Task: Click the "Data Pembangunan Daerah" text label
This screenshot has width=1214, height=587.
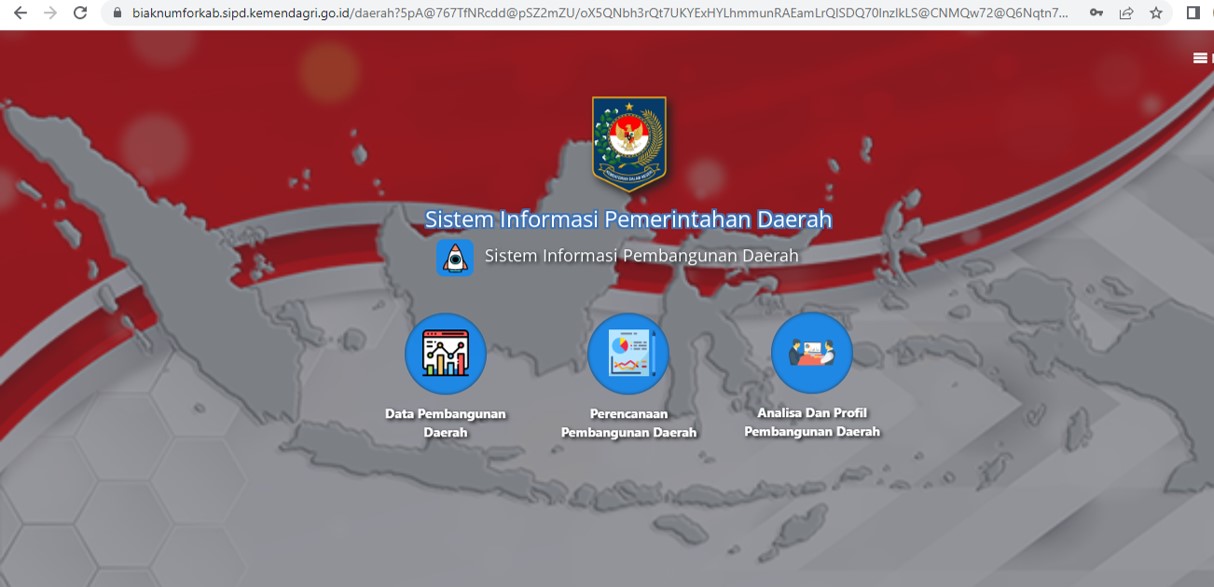Action: (x=445, y=423)
